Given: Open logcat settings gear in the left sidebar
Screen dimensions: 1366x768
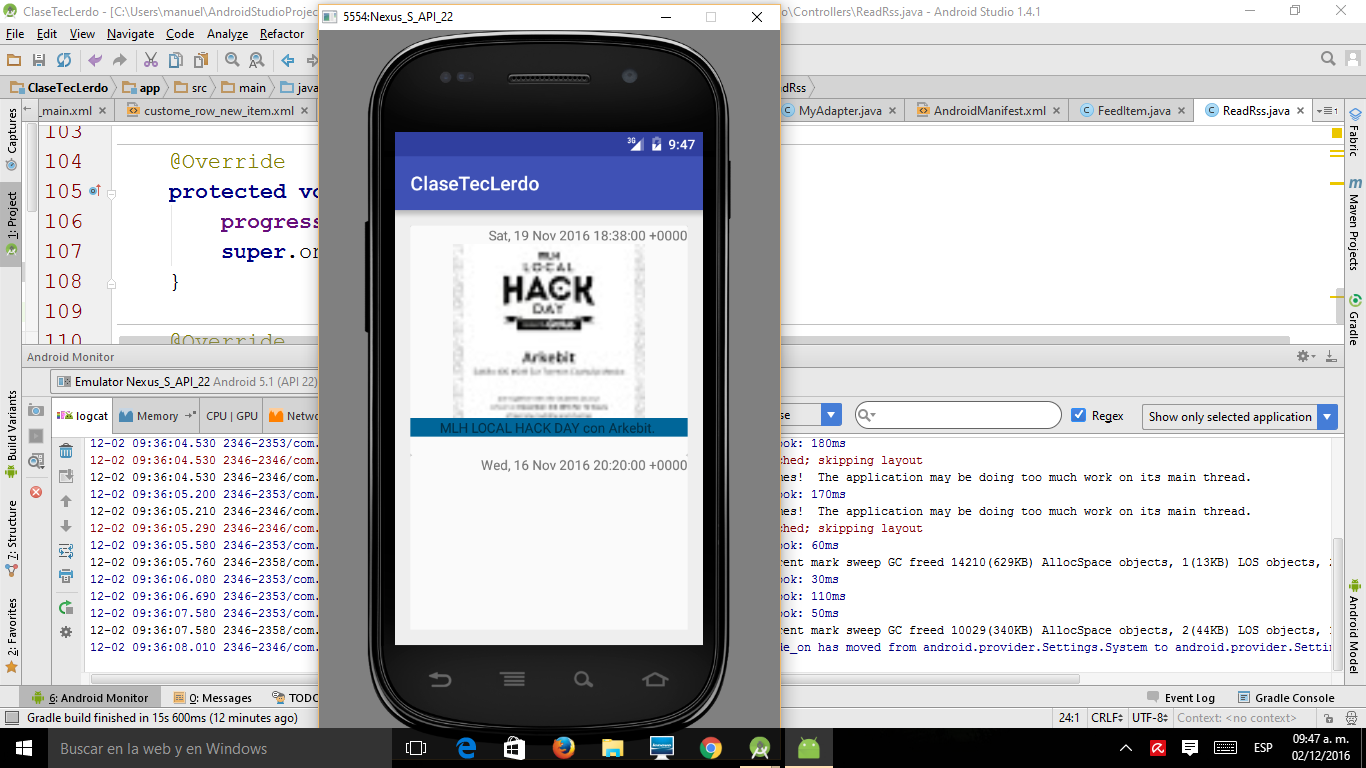Looking at the screenshot, I should click(x=66, y=632).
